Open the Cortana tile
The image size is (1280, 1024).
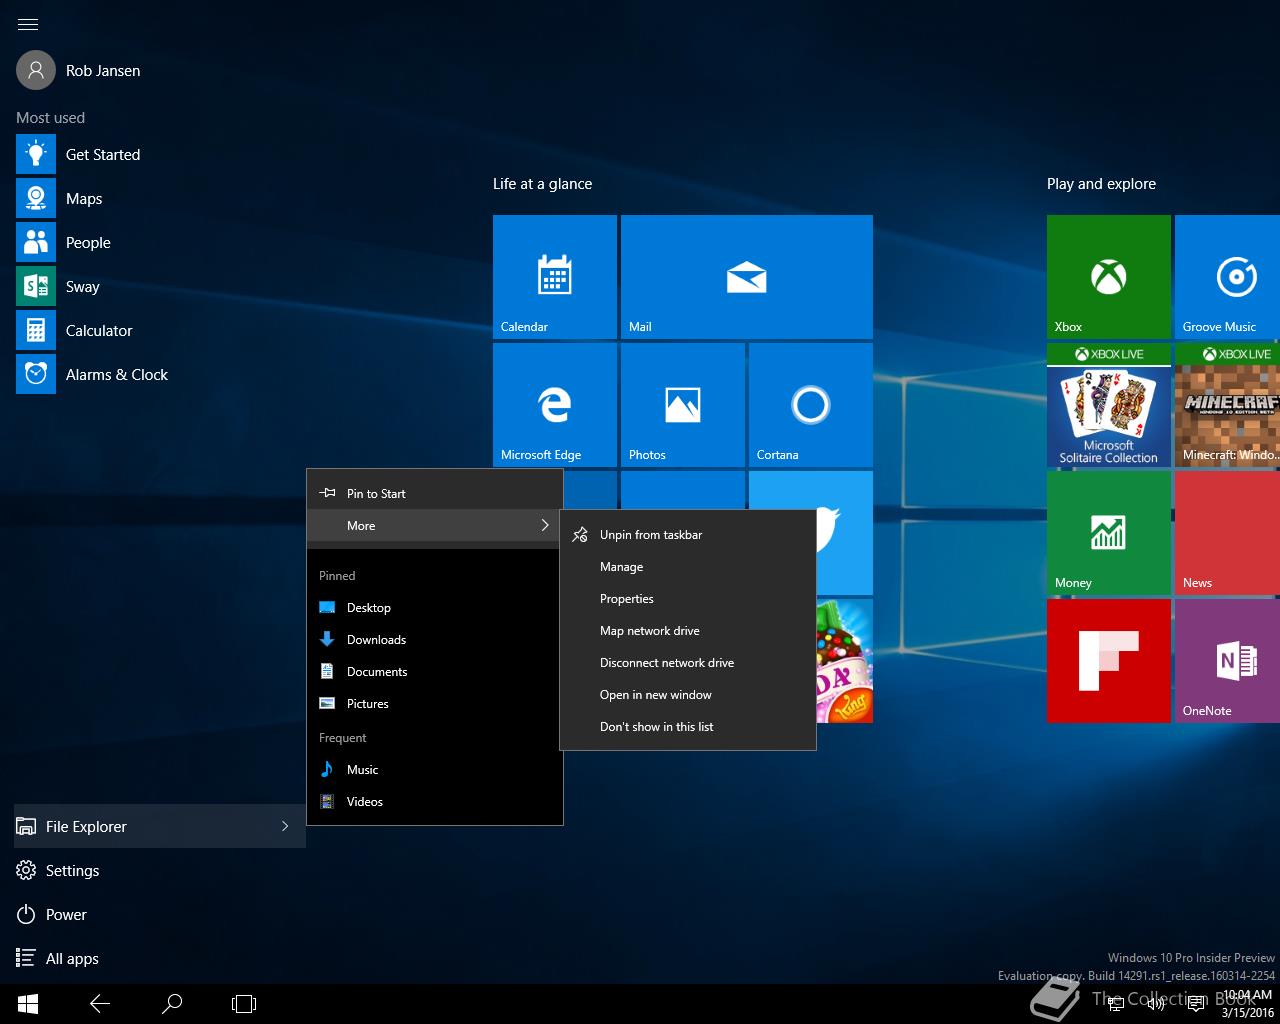point(811,405)
